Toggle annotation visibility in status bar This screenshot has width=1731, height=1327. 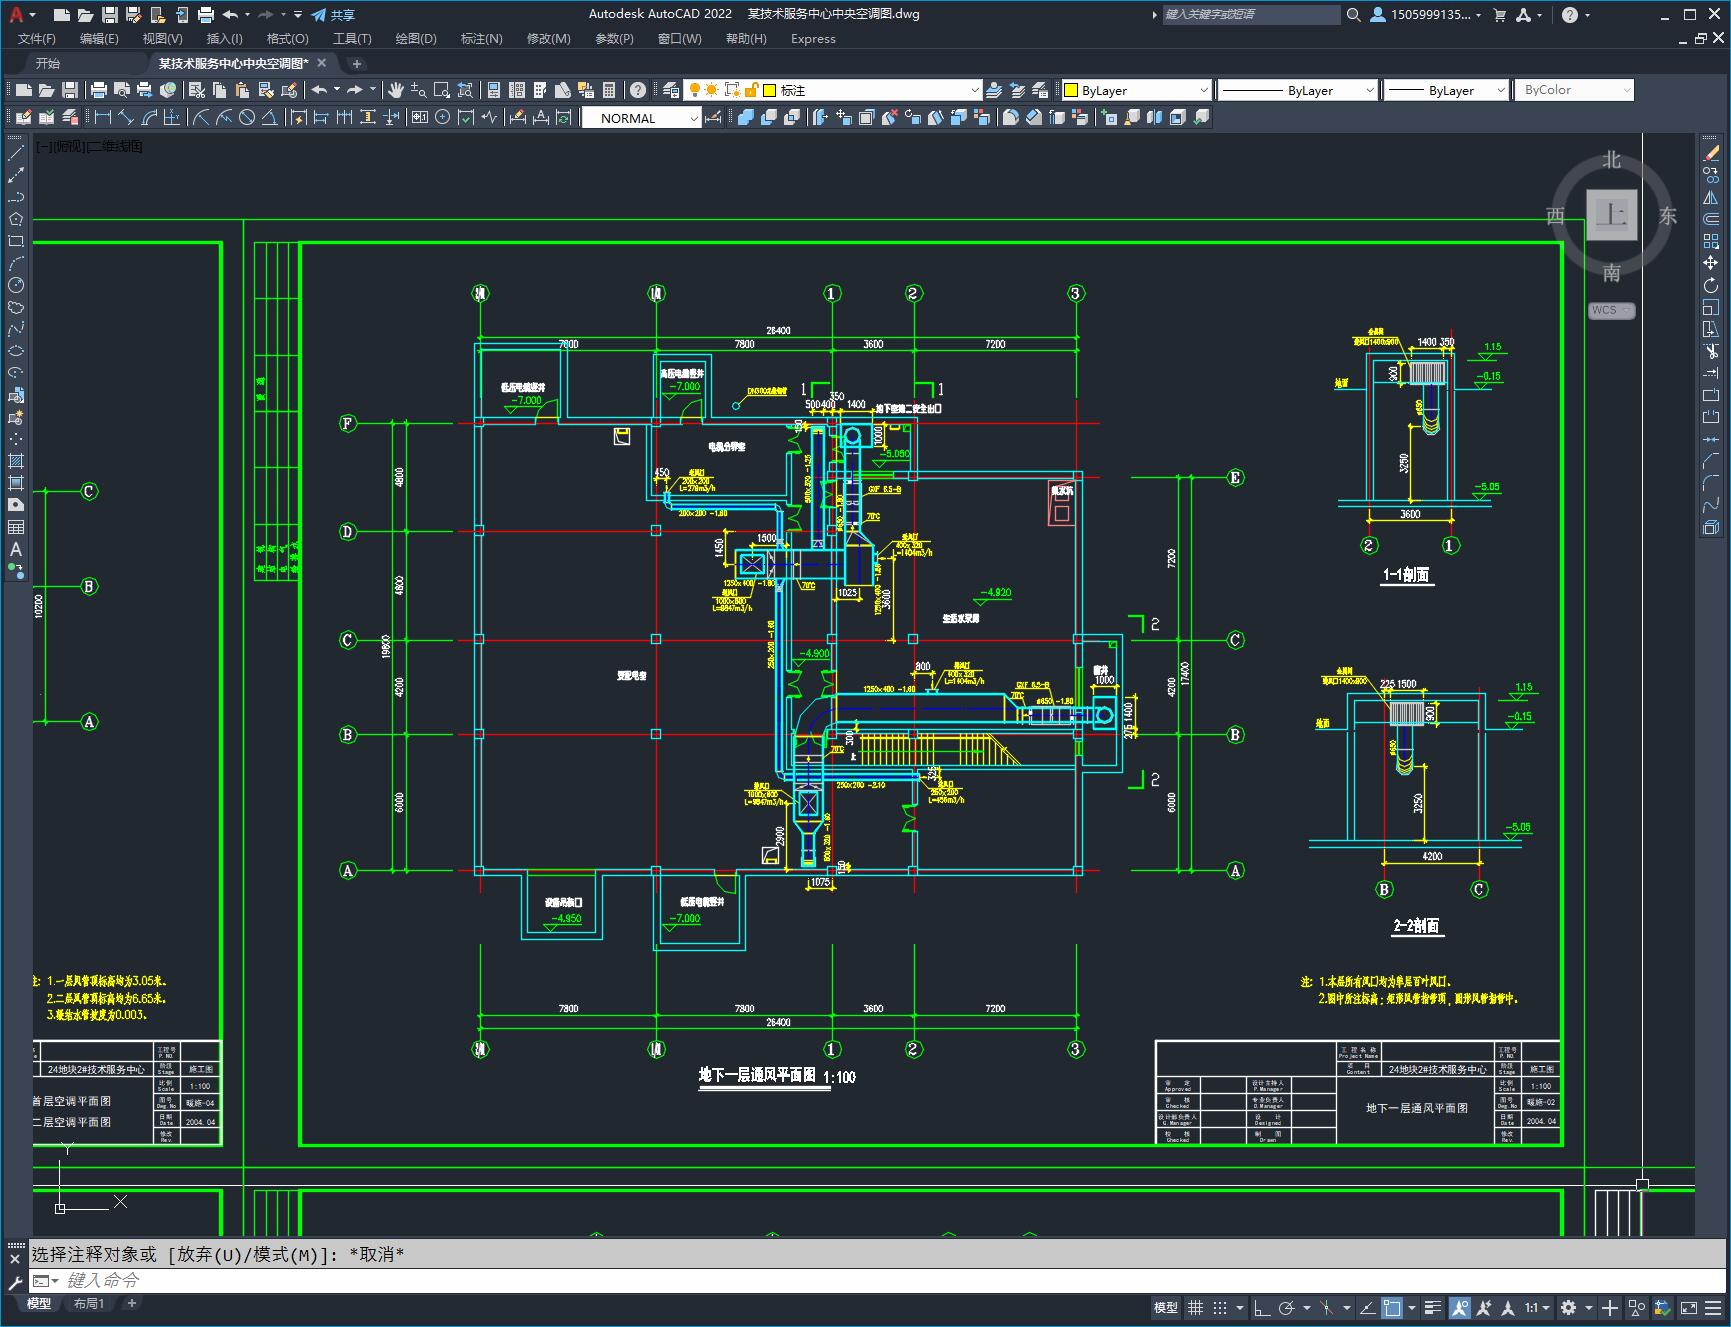click(1460, 1307)
